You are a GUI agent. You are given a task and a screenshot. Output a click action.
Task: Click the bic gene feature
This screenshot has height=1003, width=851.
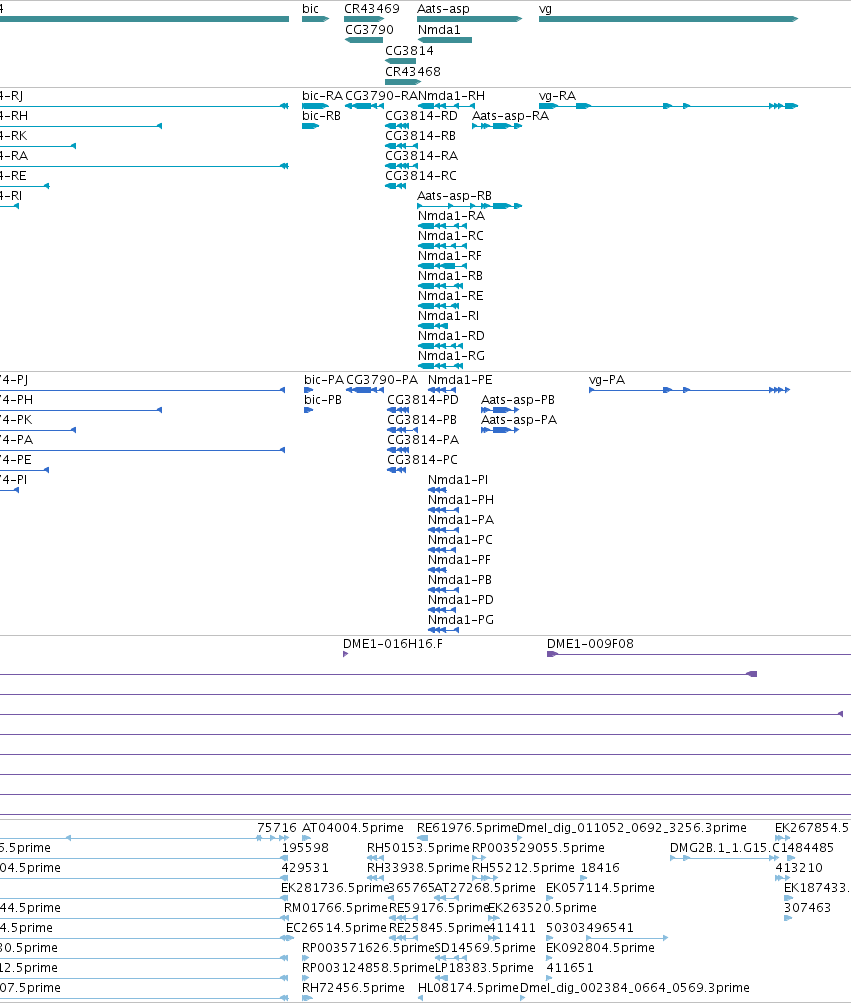pos(315,19)
